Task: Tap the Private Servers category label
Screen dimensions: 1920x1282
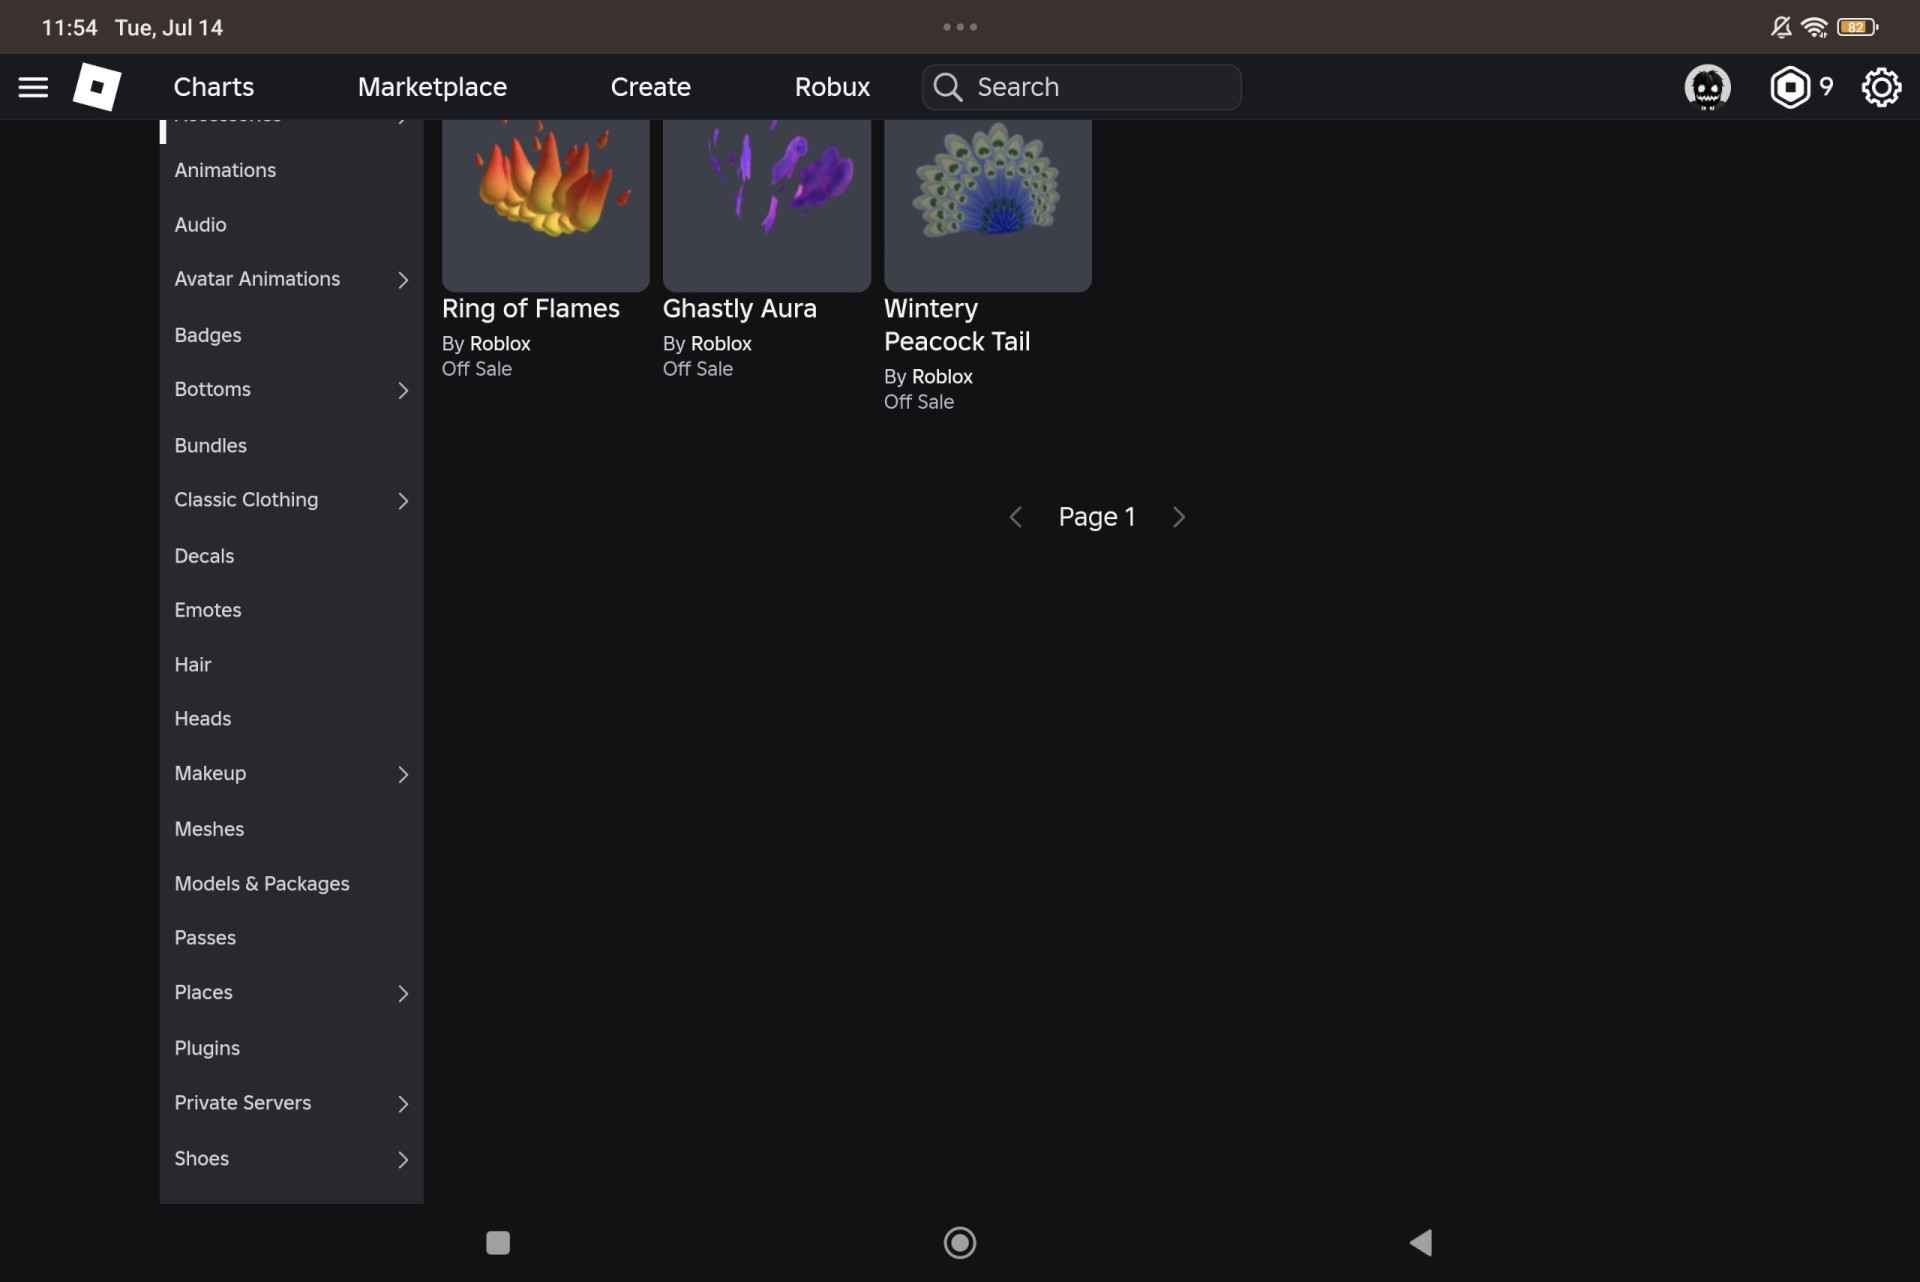Action: (242, 1102)
